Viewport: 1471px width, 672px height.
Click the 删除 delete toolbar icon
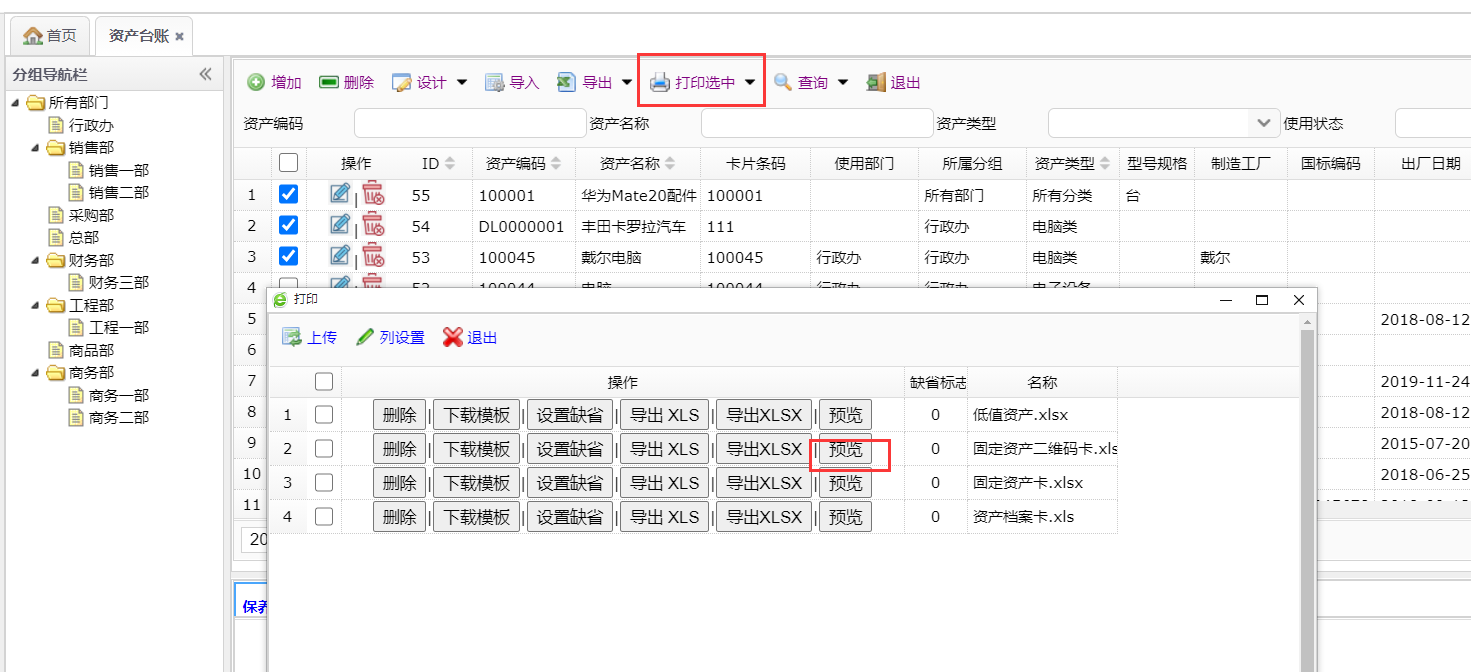point(329,83)
